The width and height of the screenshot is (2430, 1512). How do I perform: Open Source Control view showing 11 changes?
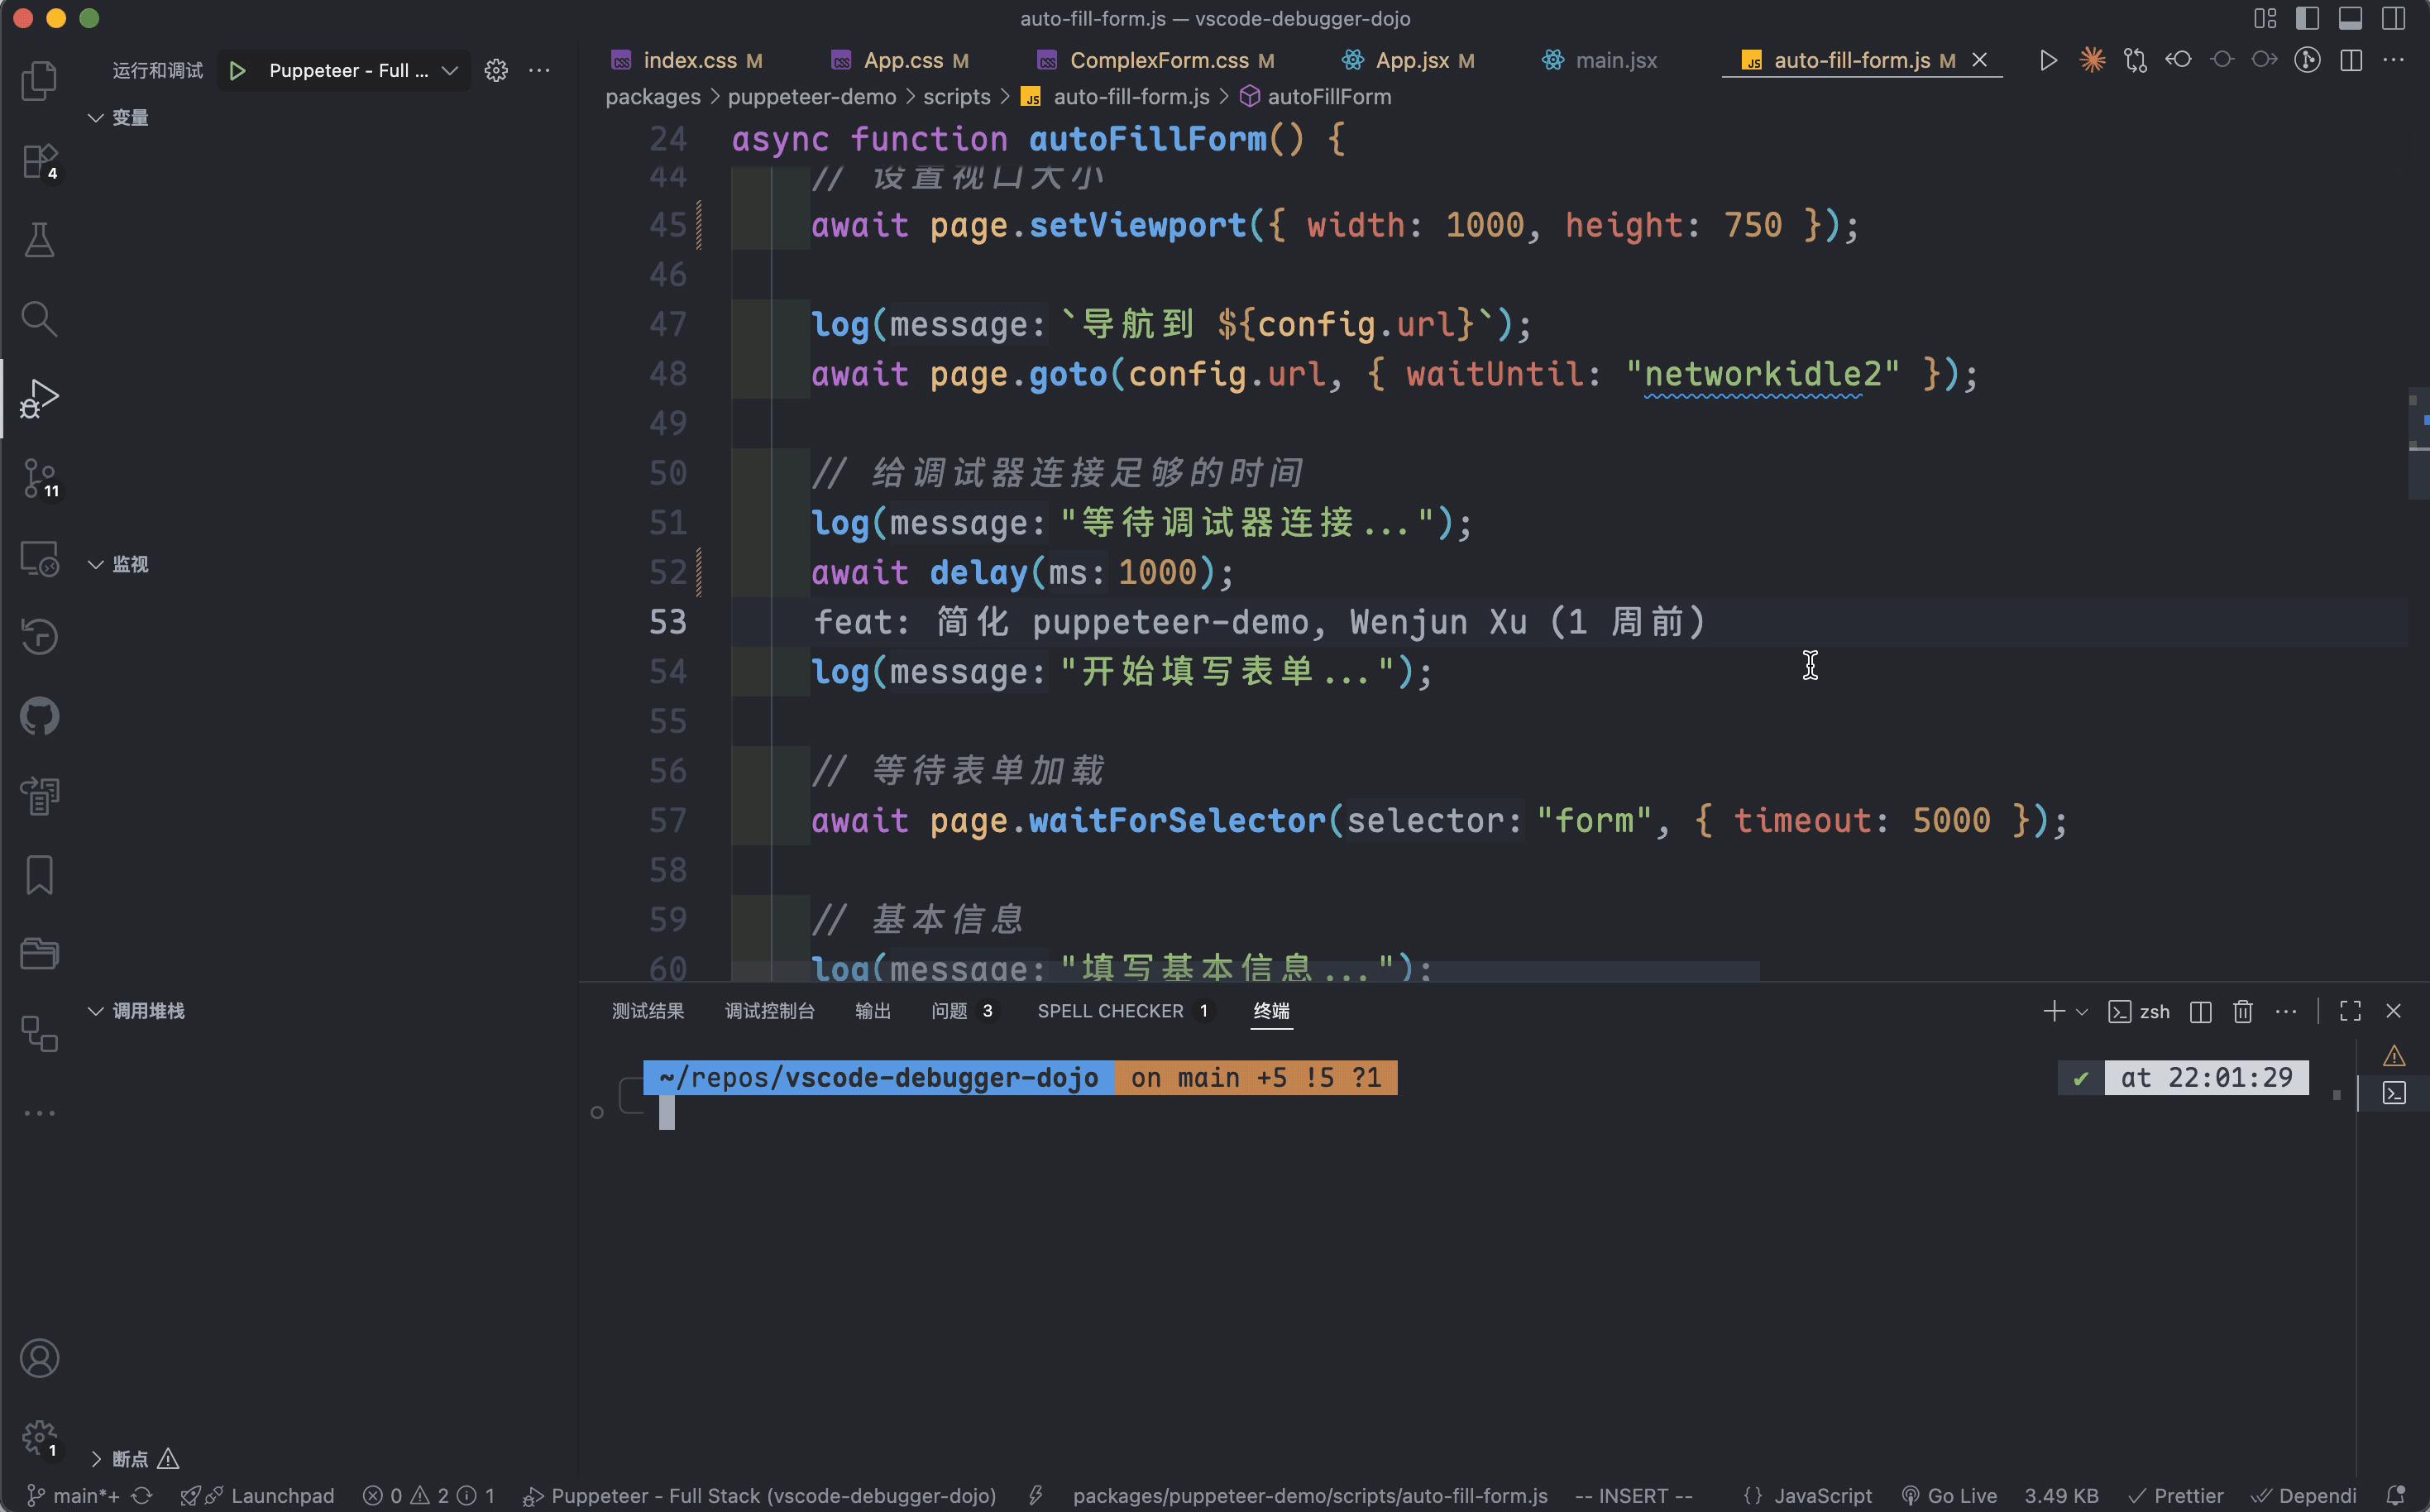pyautogui.click(x=39, y=478)
